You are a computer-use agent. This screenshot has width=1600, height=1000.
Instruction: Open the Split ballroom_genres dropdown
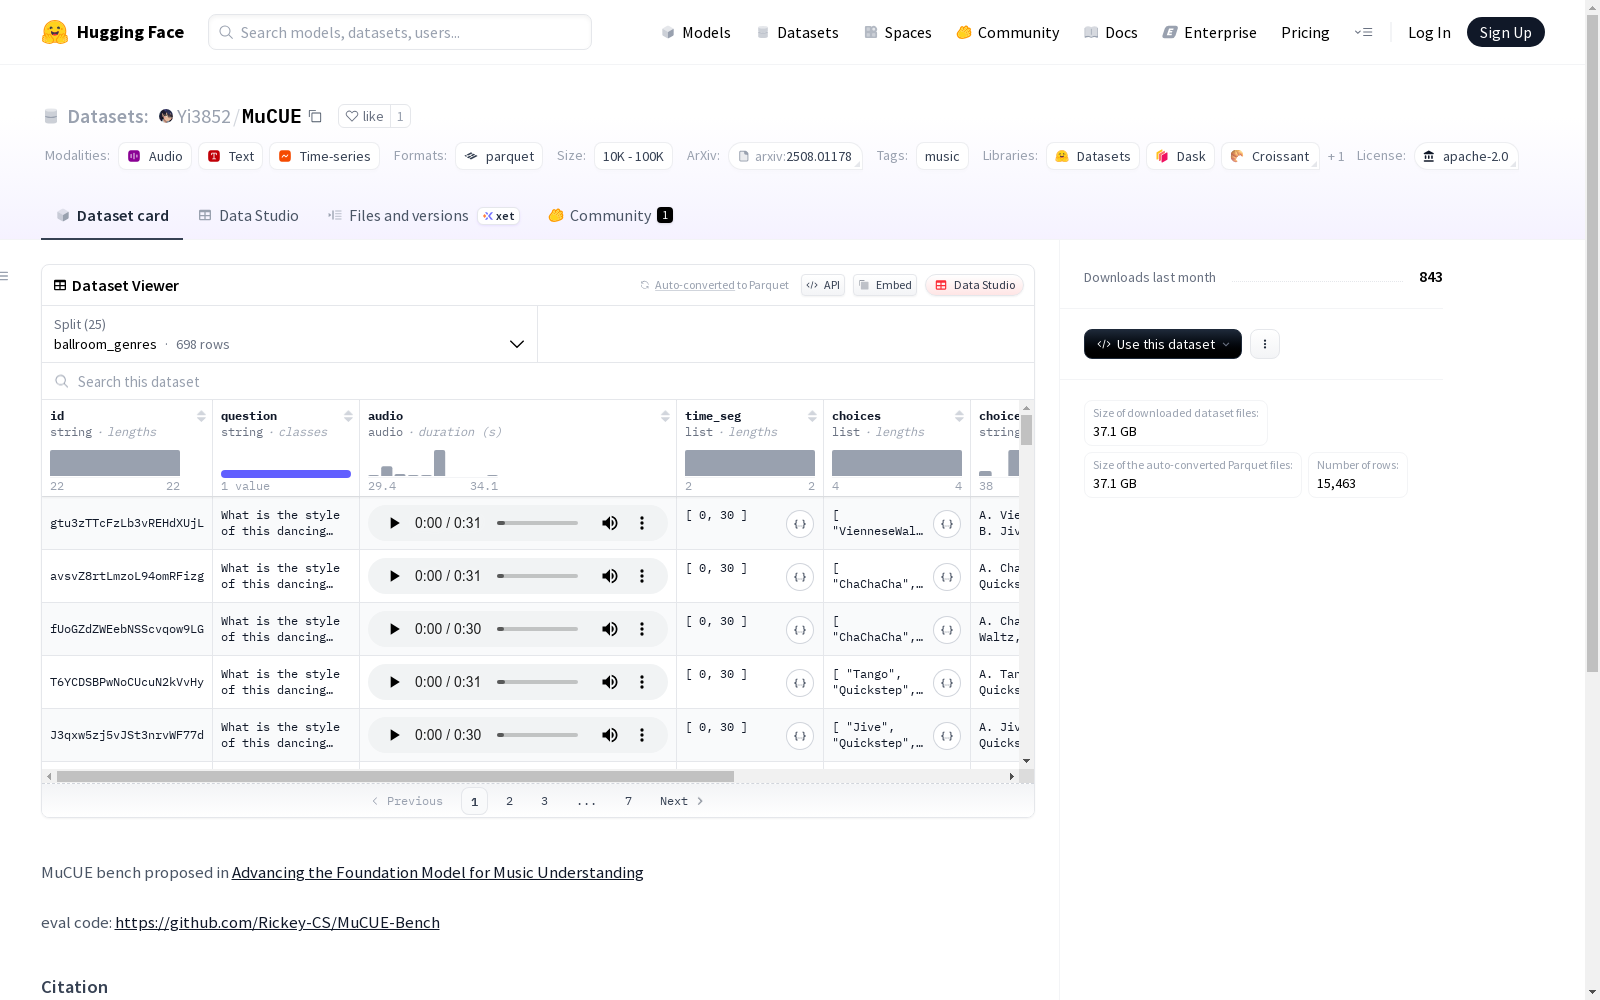290,334
